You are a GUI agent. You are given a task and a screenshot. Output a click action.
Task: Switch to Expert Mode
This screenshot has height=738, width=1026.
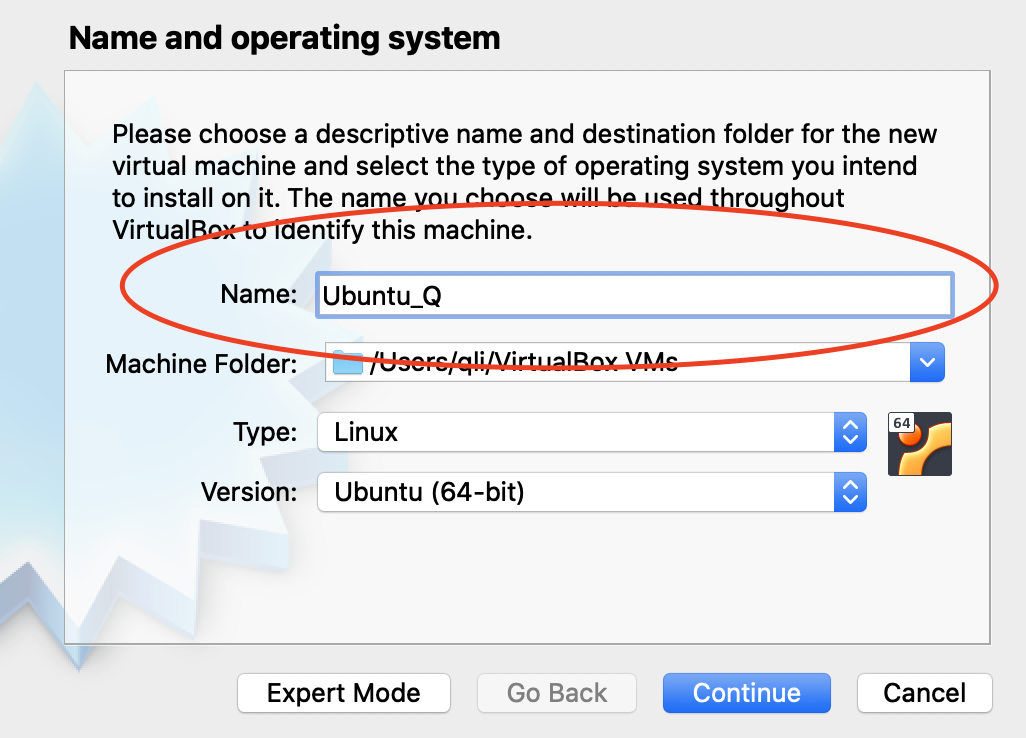pyautogui.click(x=343, y=693)
